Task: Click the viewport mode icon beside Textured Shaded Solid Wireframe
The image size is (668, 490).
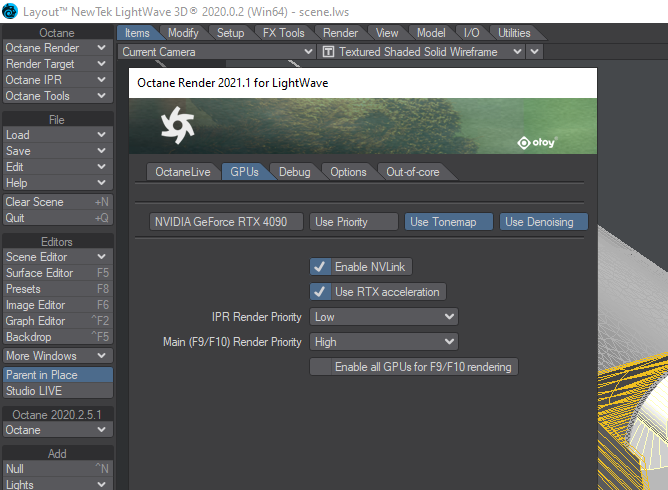Action: (x=328, y=52)
